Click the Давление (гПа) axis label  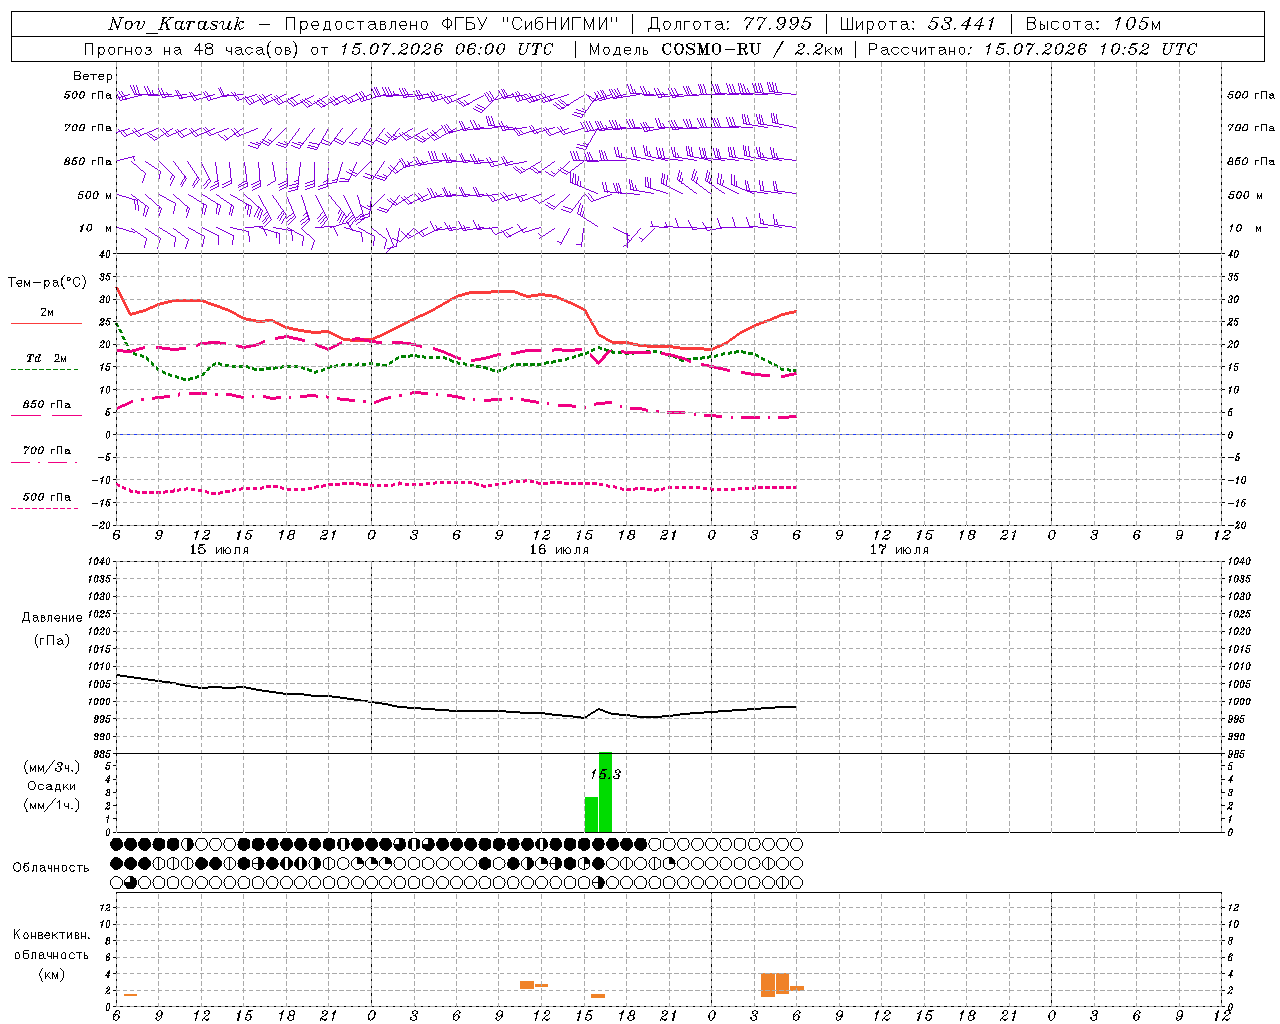click(x=52, y=629)
